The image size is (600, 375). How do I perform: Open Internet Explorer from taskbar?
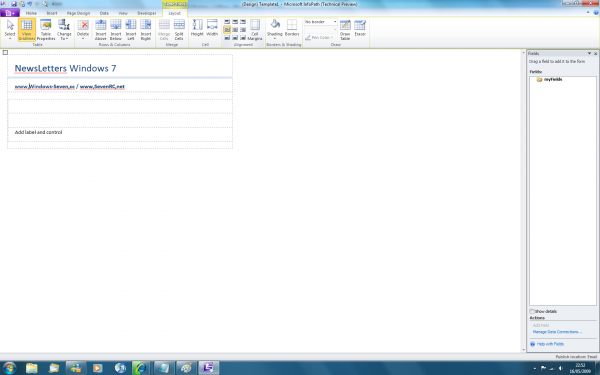[141, 368]
